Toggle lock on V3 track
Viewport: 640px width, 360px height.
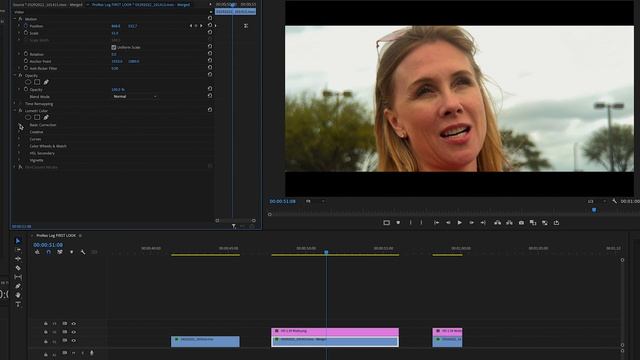(46, 324)
